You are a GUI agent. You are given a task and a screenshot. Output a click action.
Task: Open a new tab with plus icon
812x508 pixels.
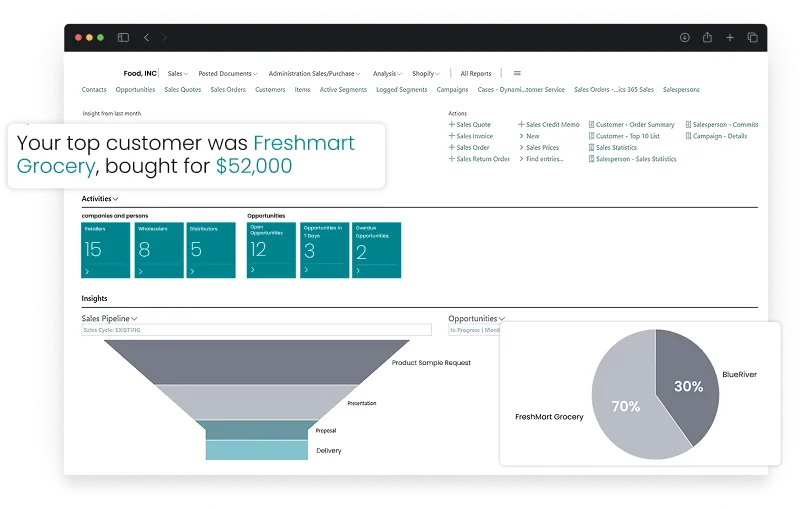tap(730, 37)
